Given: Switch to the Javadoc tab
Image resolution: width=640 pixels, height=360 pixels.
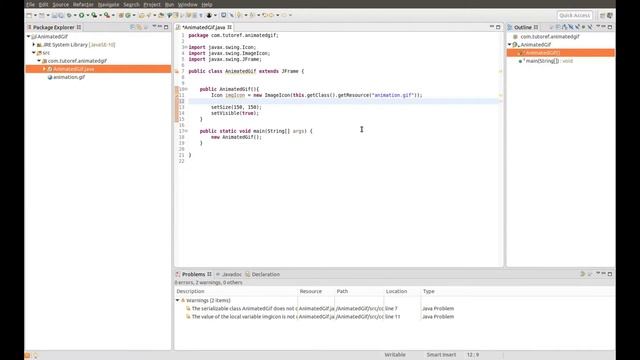Looking at the screenshot, I should point(229,274).
